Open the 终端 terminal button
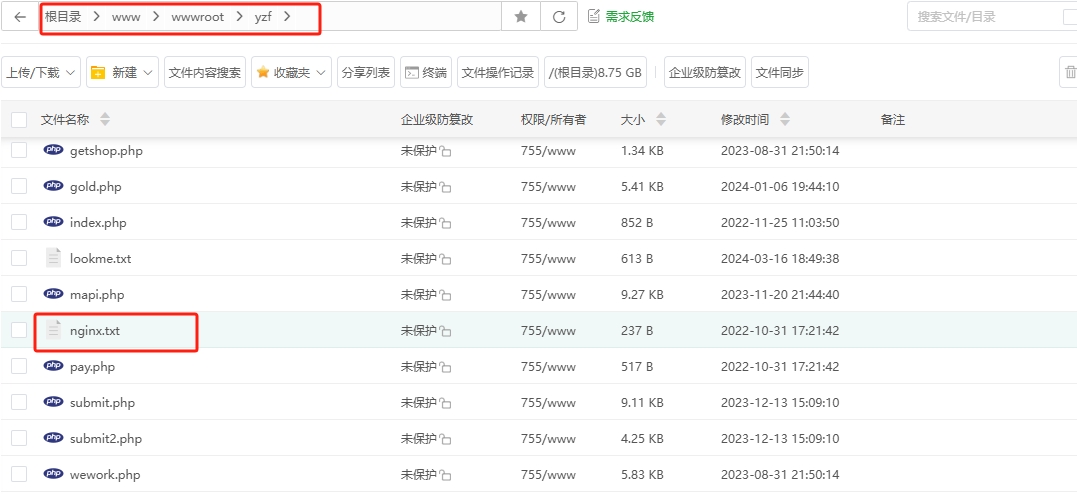Image resolution: width=1077 pixels, height=494 pixels. [x=426, y=72]
